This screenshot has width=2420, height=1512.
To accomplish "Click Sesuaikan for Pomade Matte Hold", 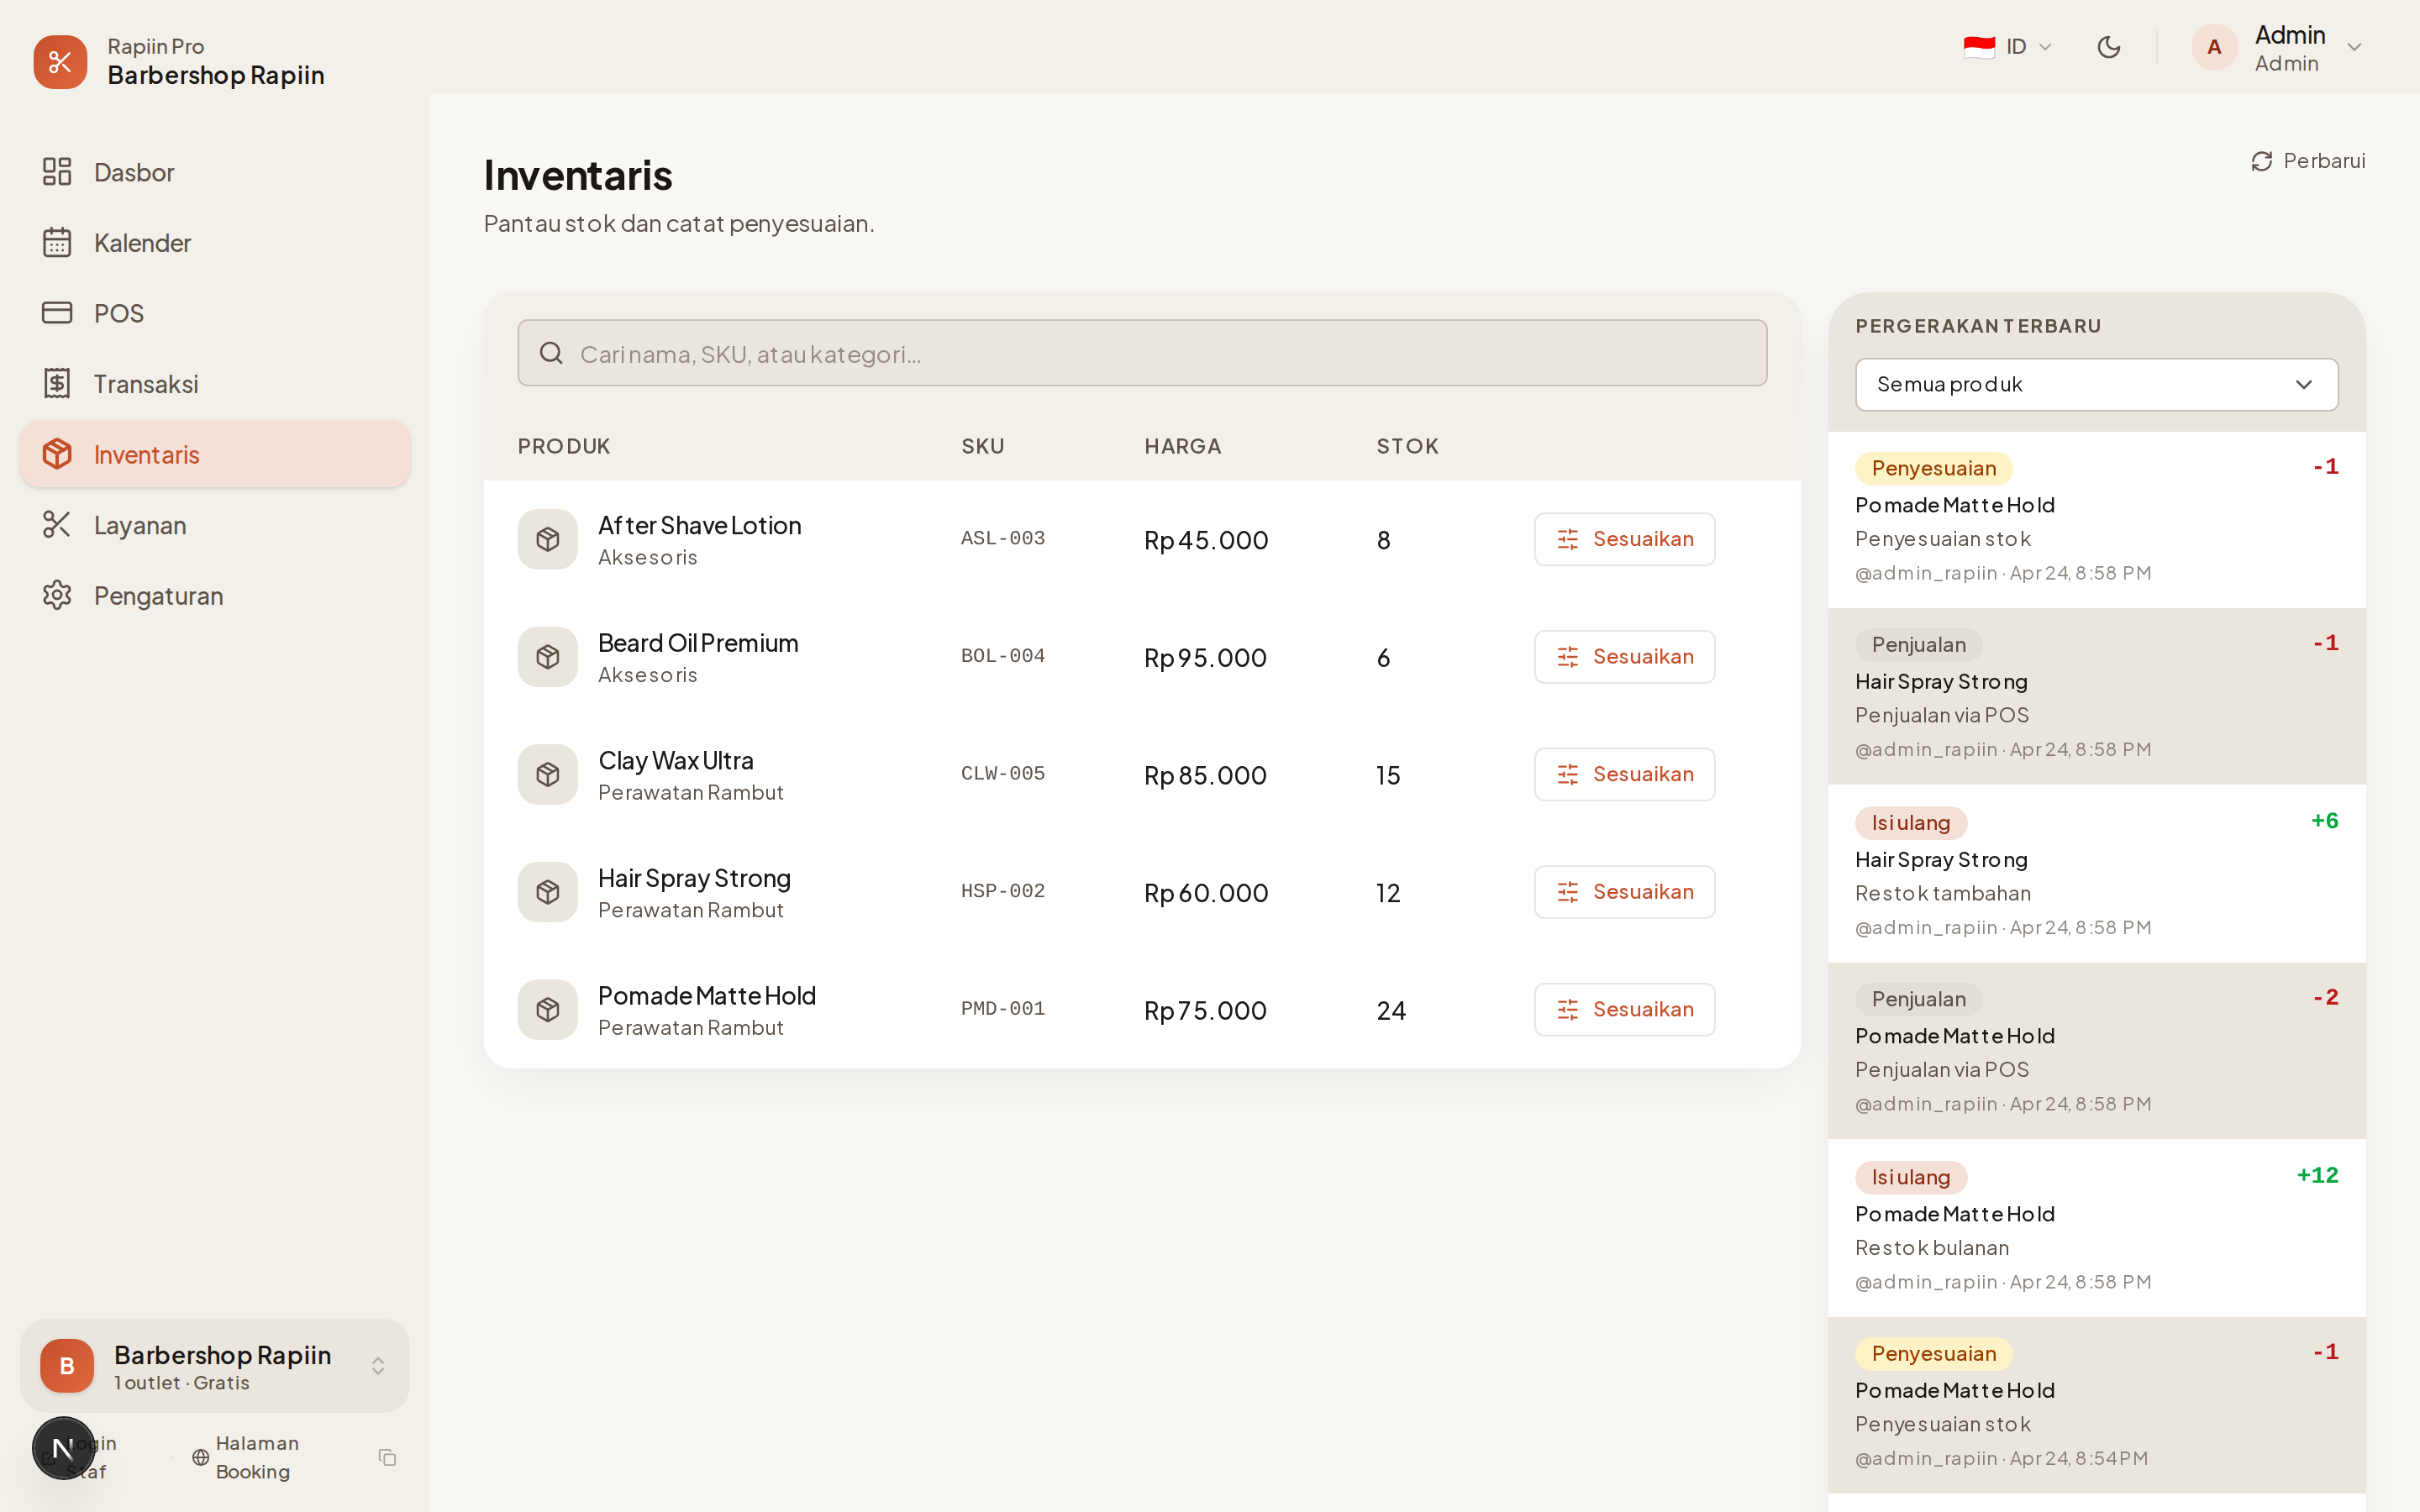I will [1624, 1010].
